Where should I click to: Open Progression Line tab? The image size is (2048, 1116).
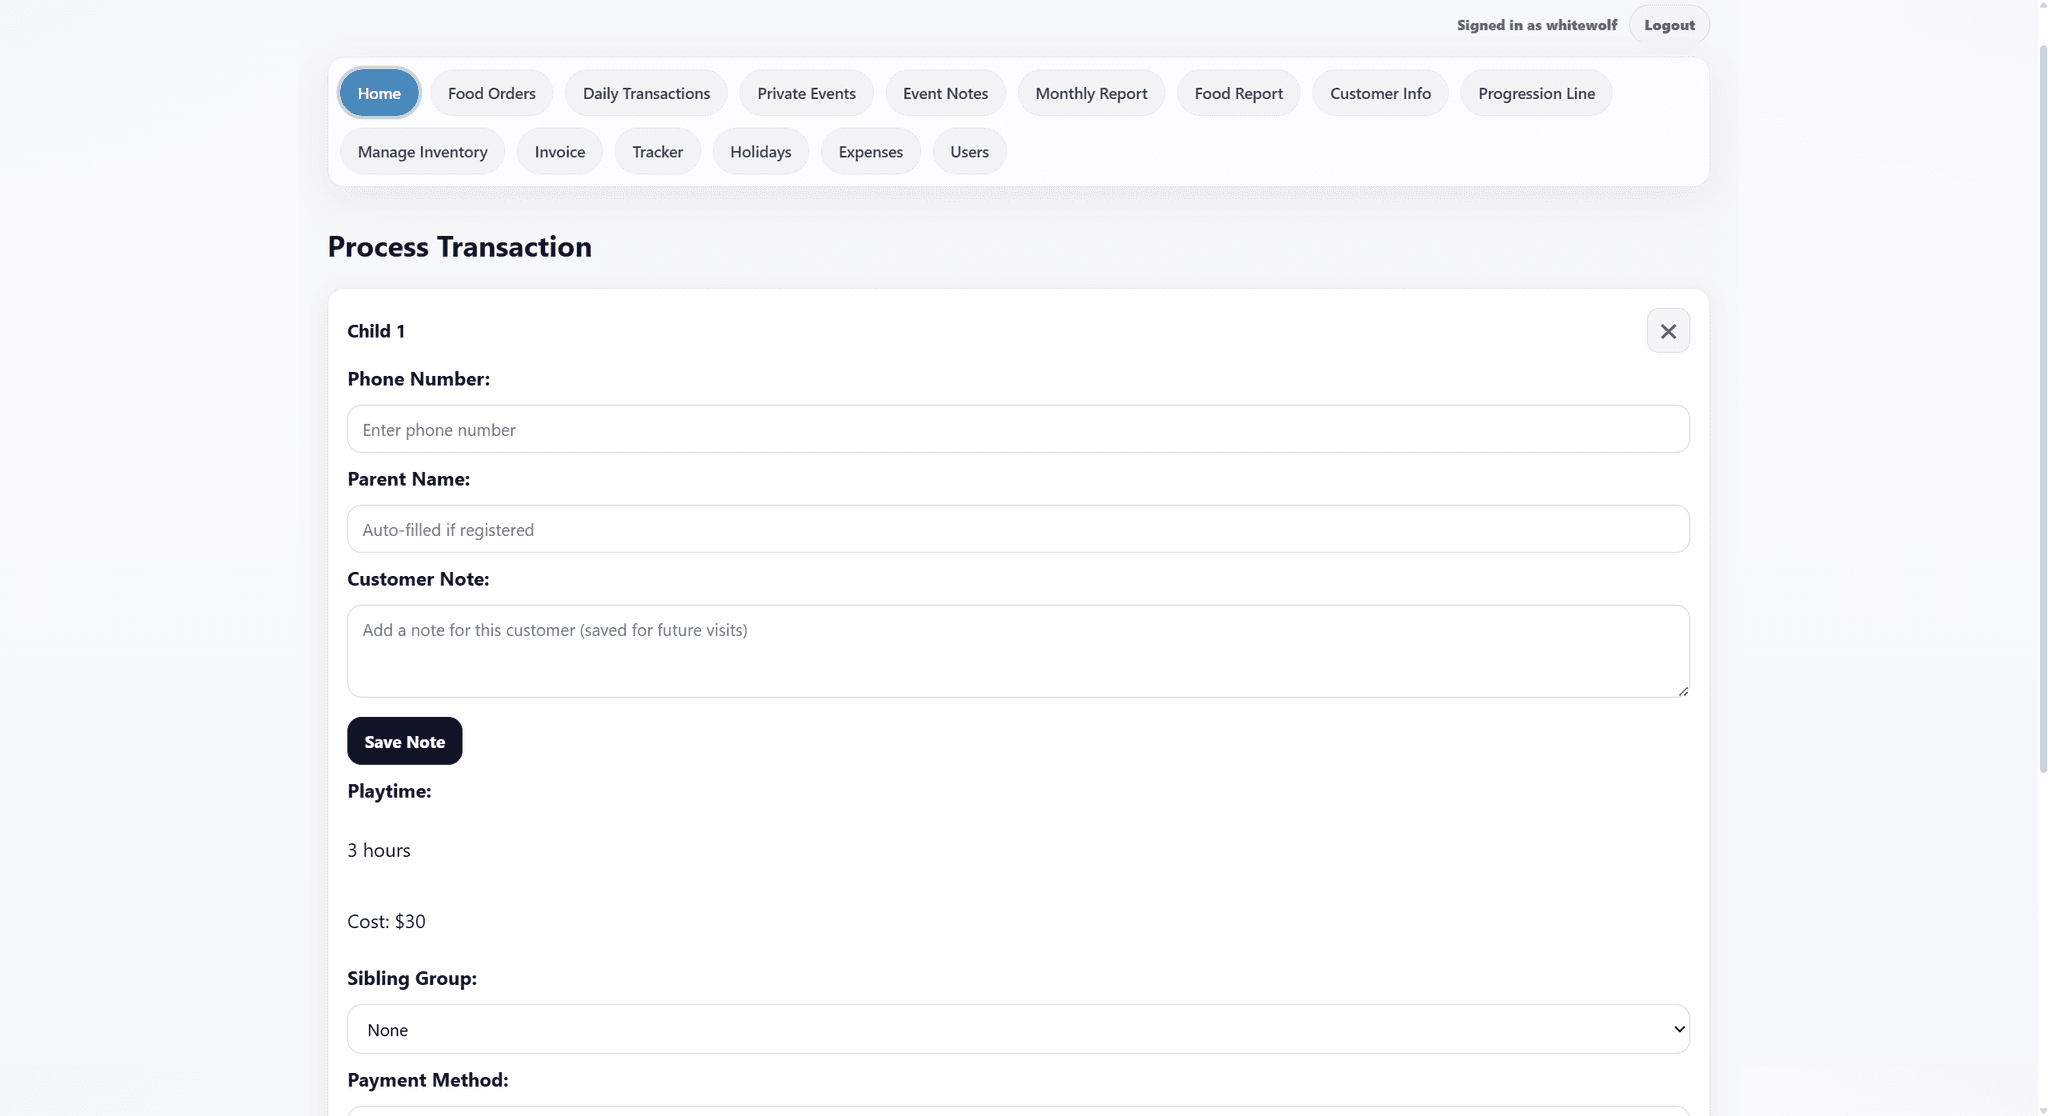(x=1536, y=93)
